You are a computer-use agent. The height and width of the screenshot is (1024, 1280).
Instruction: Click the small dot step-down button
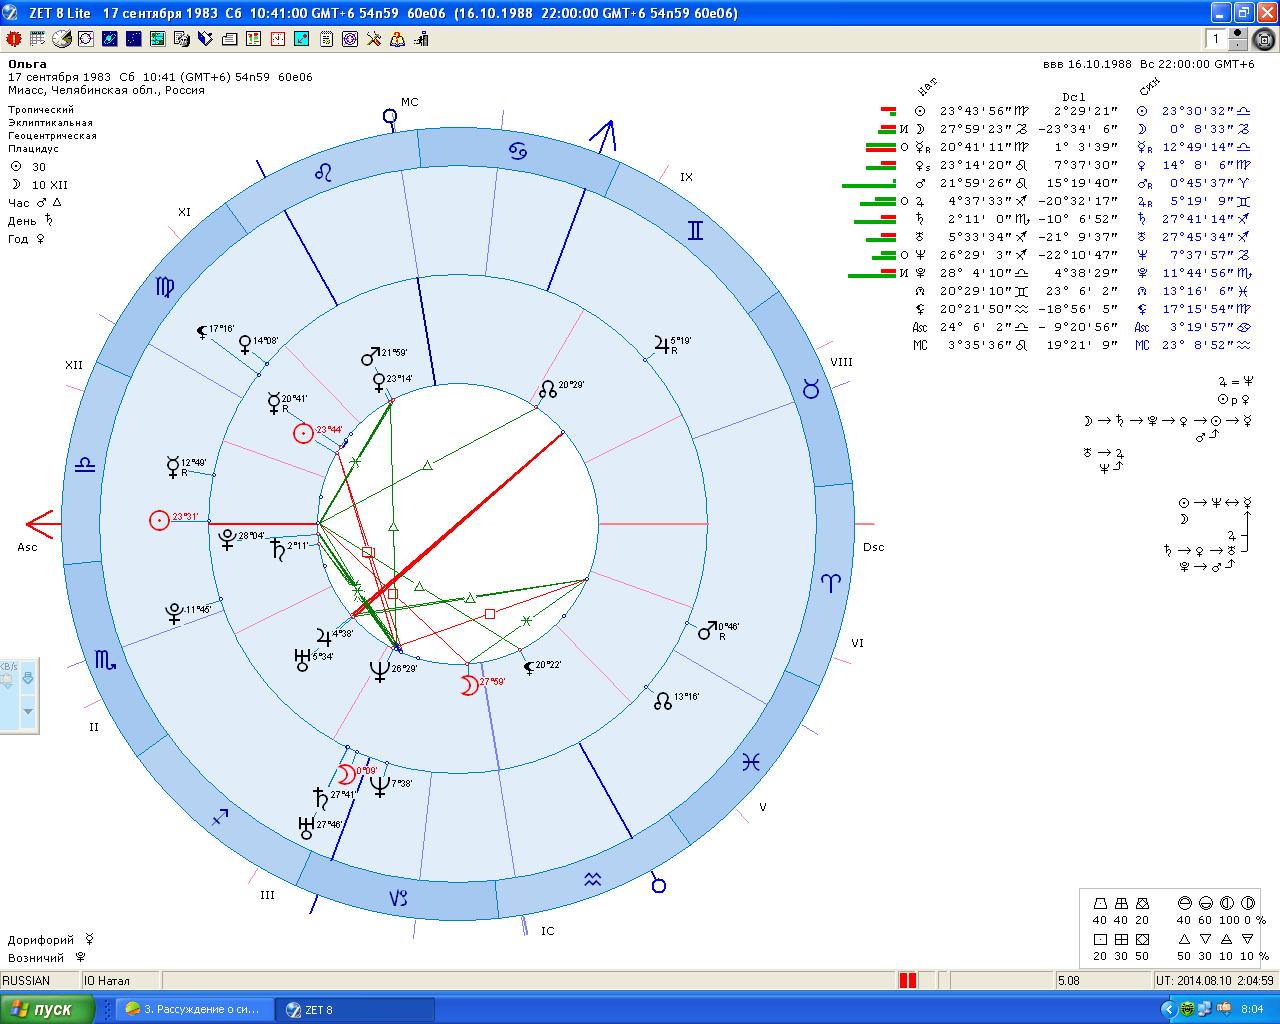1238,45
